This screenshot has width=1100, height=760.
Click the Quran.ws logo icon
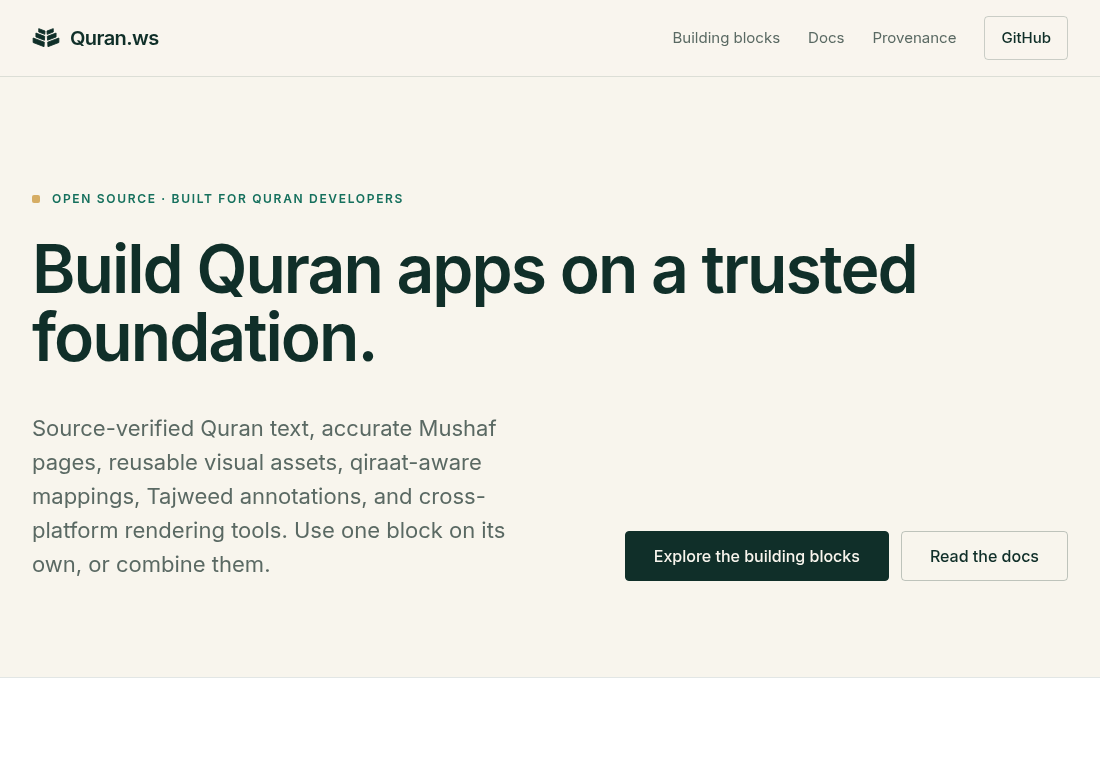pyautogui.click(x=46, y=38)
